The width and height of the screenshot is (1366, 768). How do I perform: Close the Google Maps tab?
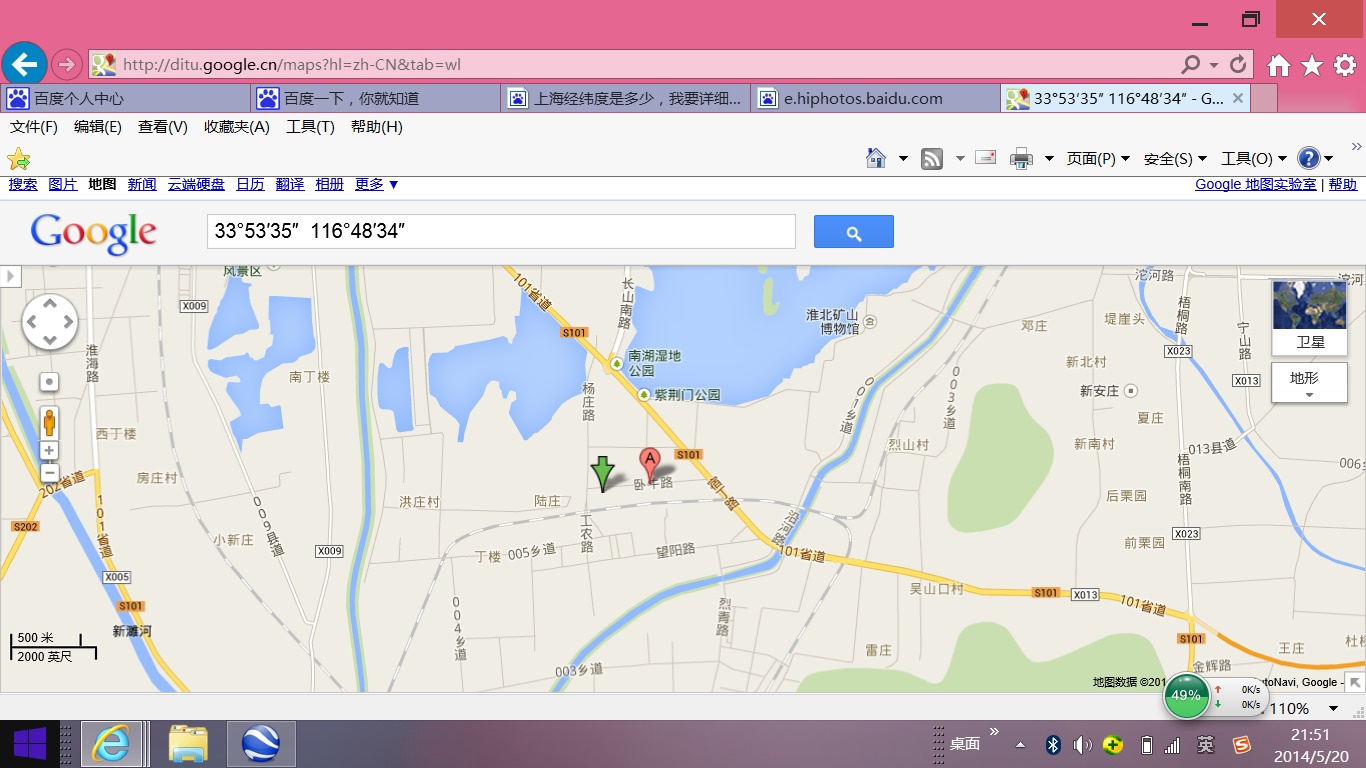pos(1238,98)
